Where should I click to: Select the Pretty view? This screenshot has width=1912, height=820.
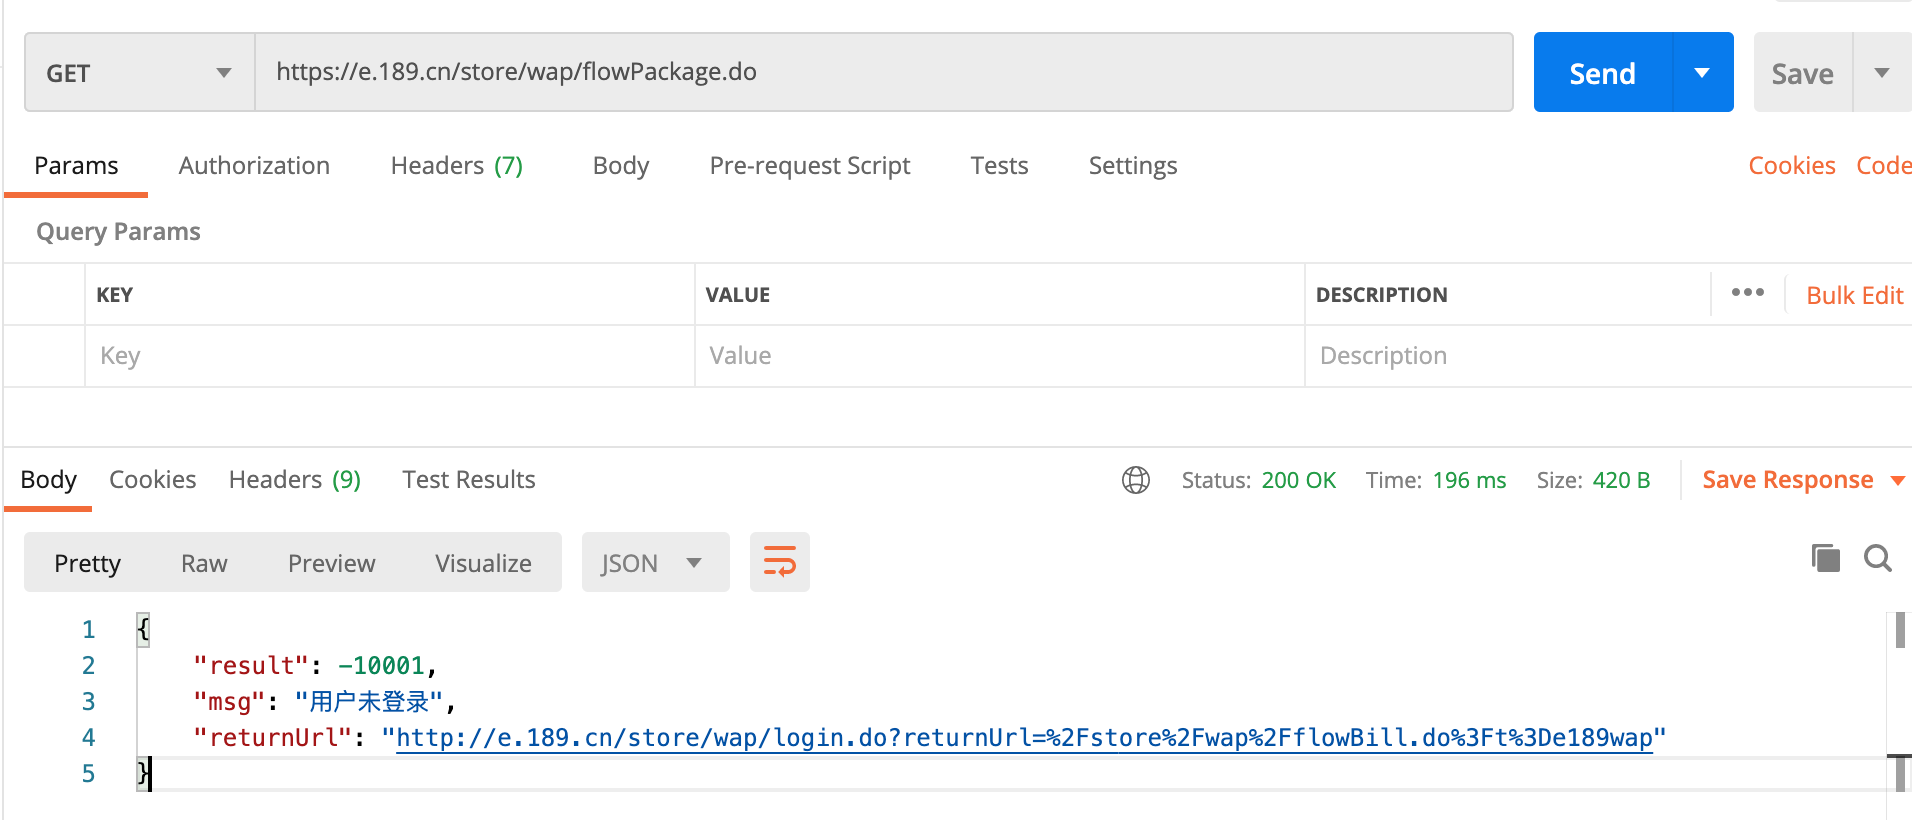[87, 563]
